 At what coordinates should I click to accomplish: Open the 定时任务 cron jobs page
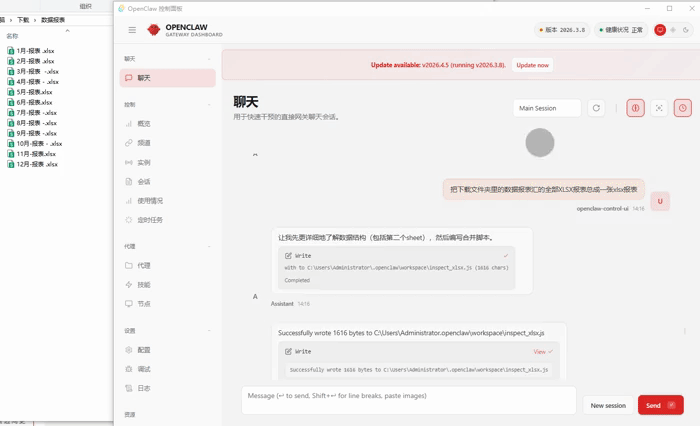(x=167, y=220)
